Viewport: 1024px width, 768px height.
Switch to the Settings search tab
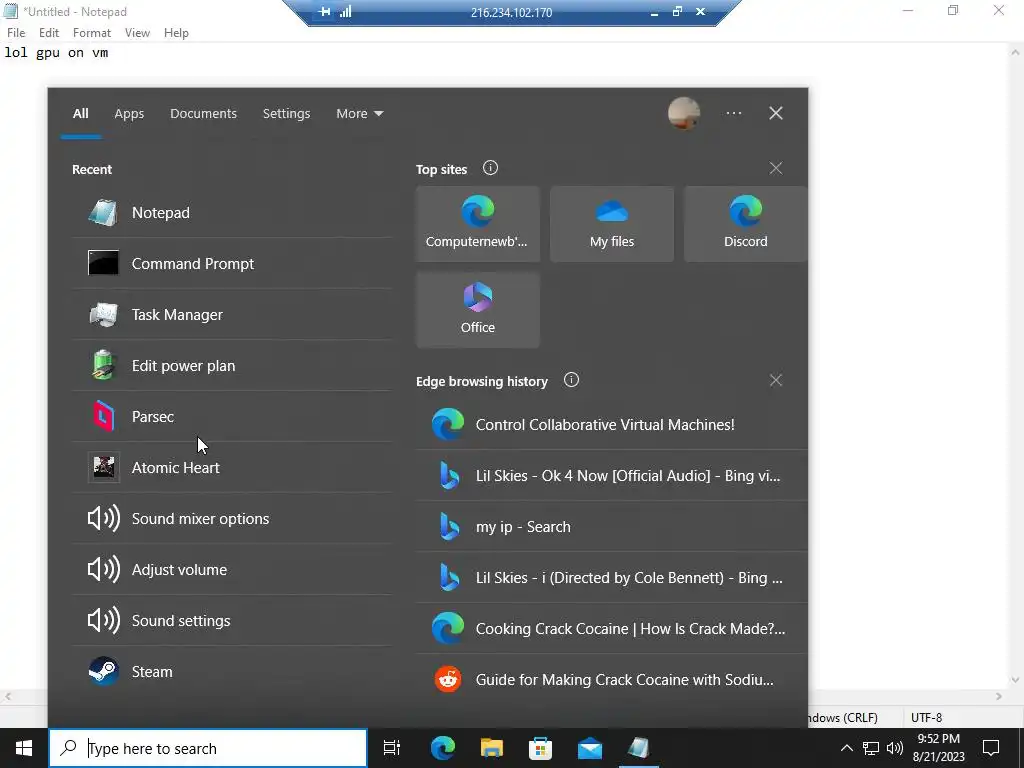(286, 114)
